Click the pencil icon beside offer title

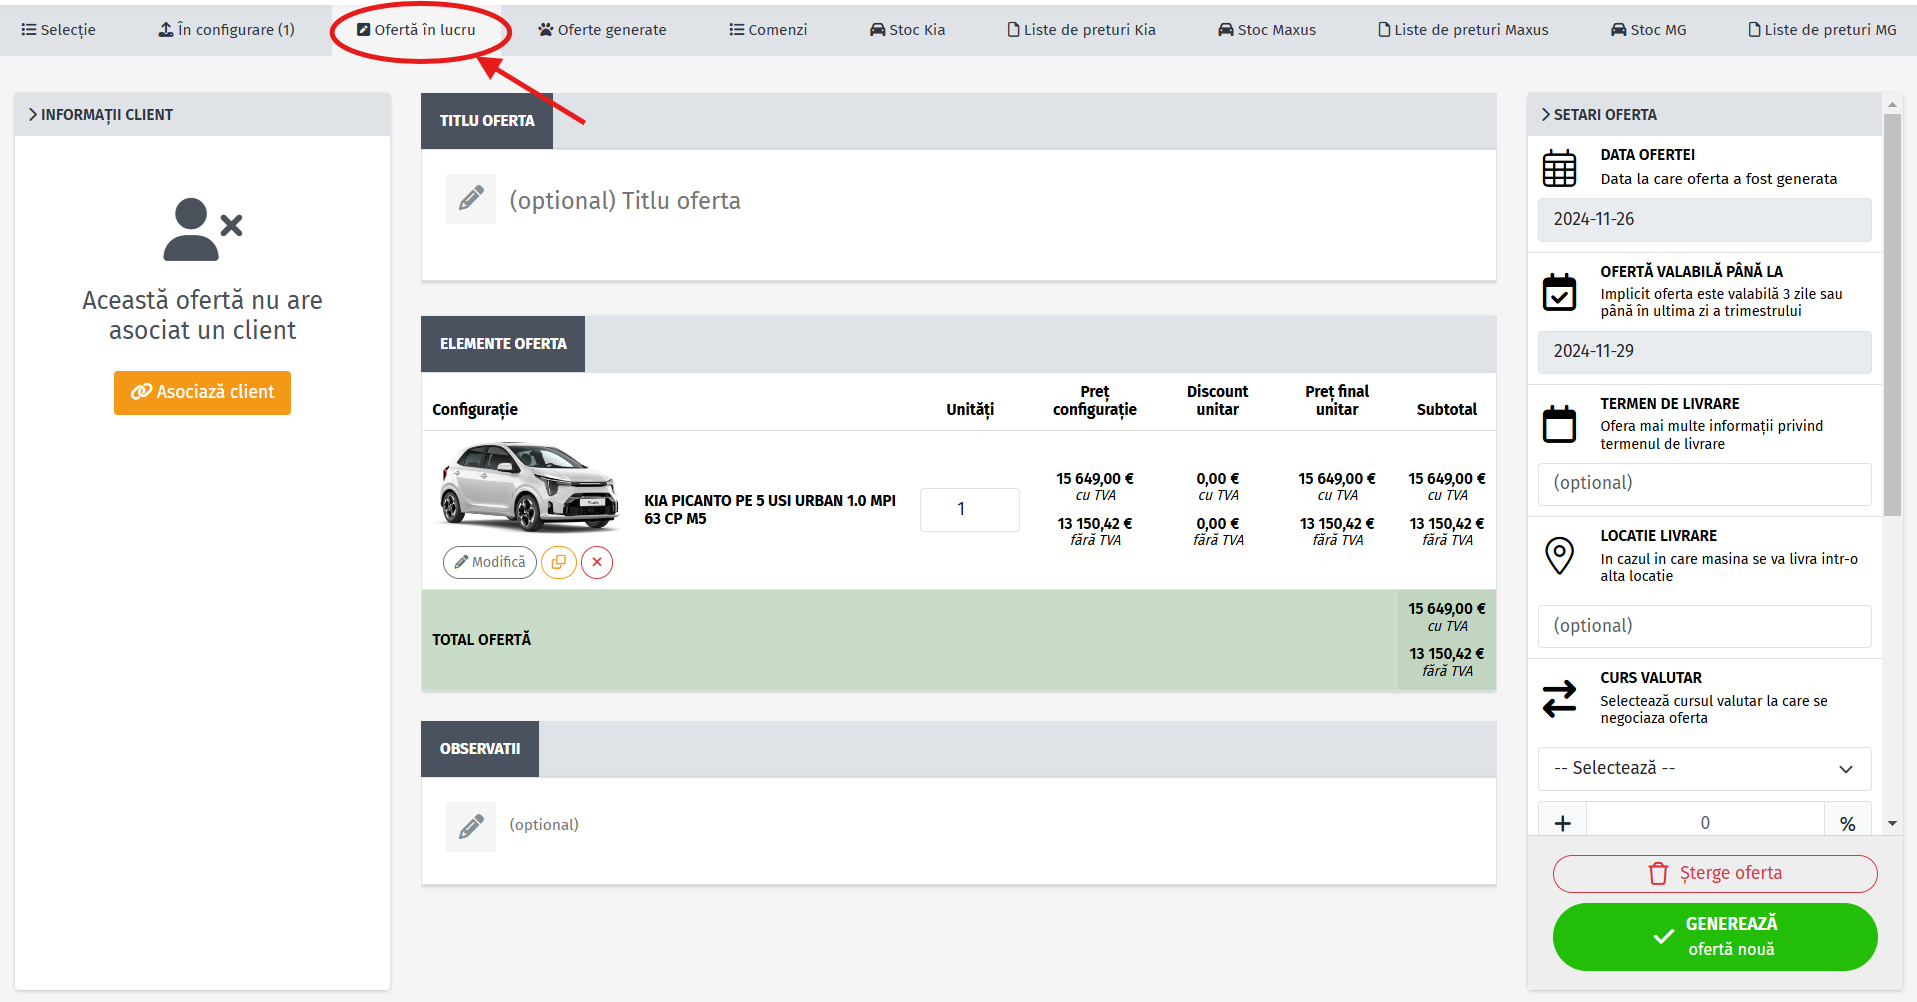tap(471, 199)
